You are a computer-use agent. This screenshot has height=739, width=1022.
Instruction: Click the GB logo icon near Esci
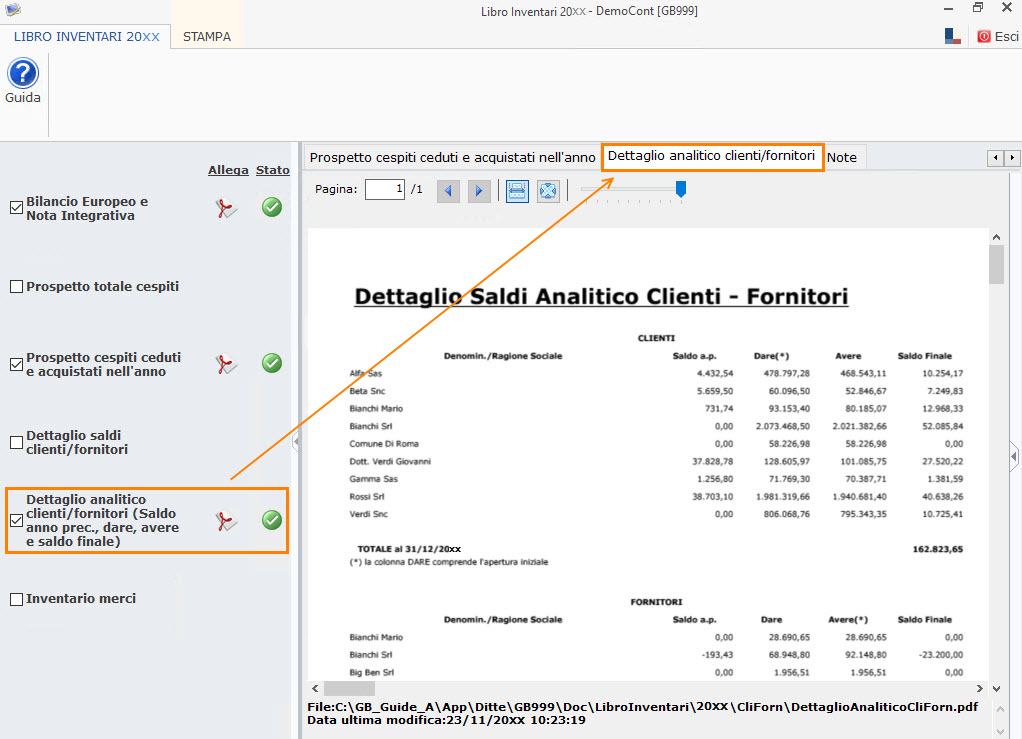pos(951,35)
